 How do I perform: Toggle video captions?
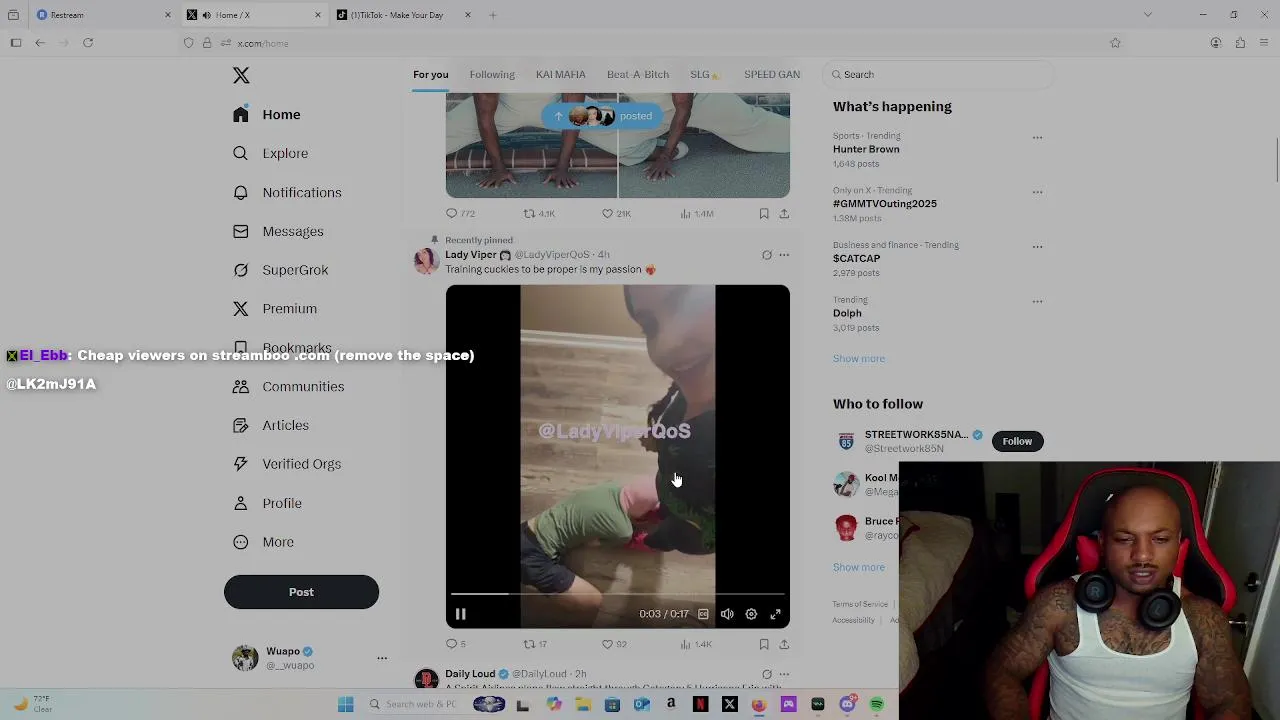click(703, 614)
